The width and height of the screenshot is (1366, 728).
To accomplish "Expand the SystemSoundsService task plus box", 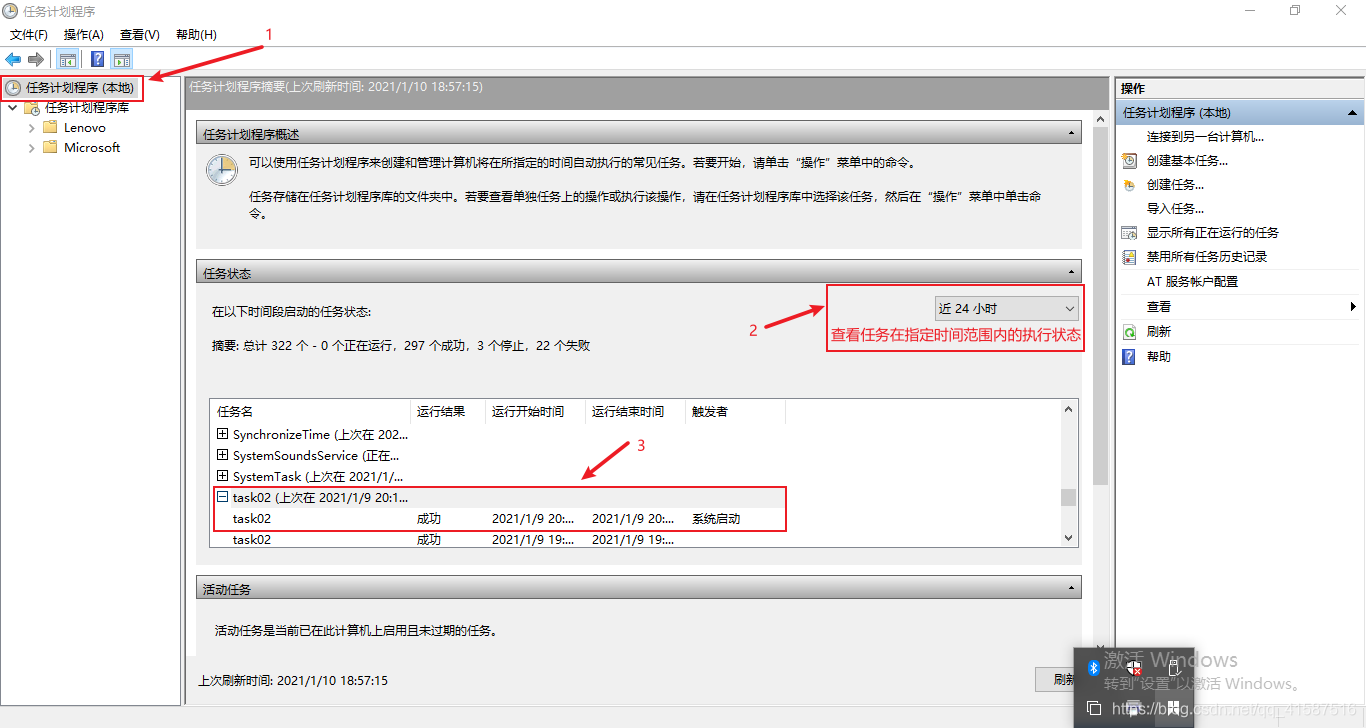I will [x=222, y=456].
